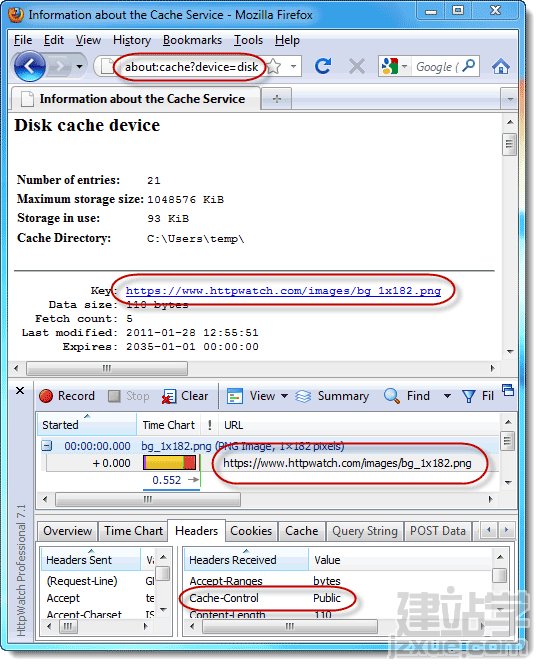This screenshot has height=666, width=541.
Task: Open the navigation history dropdown arrow
Action: [x=79, y=67]
